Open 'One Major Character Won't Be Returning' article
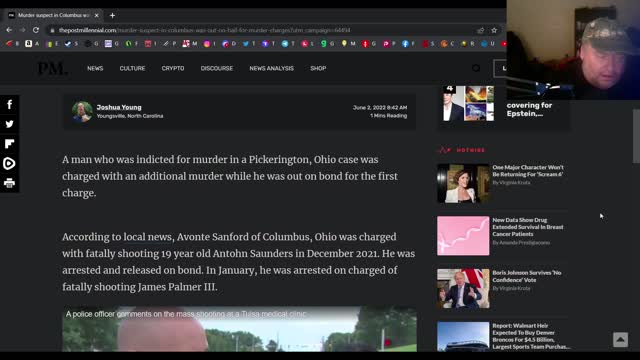Viewport: 640px width, 360px height. (528, 171)
